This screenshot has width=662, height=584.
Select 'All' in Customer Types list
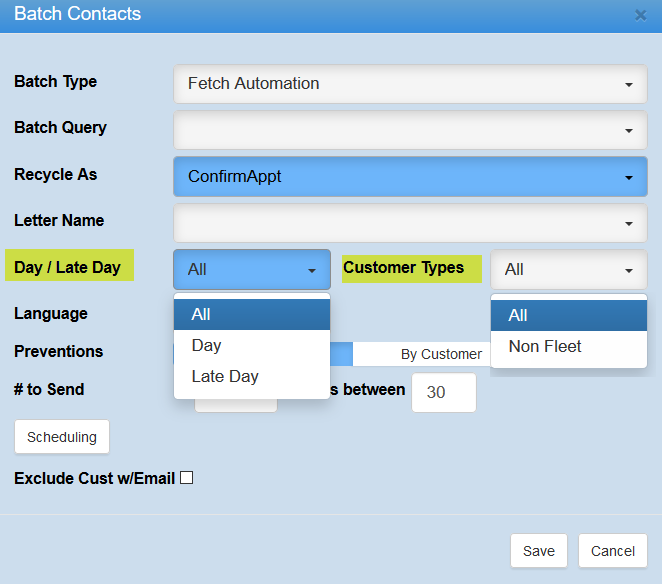click(x=568, y=315)
